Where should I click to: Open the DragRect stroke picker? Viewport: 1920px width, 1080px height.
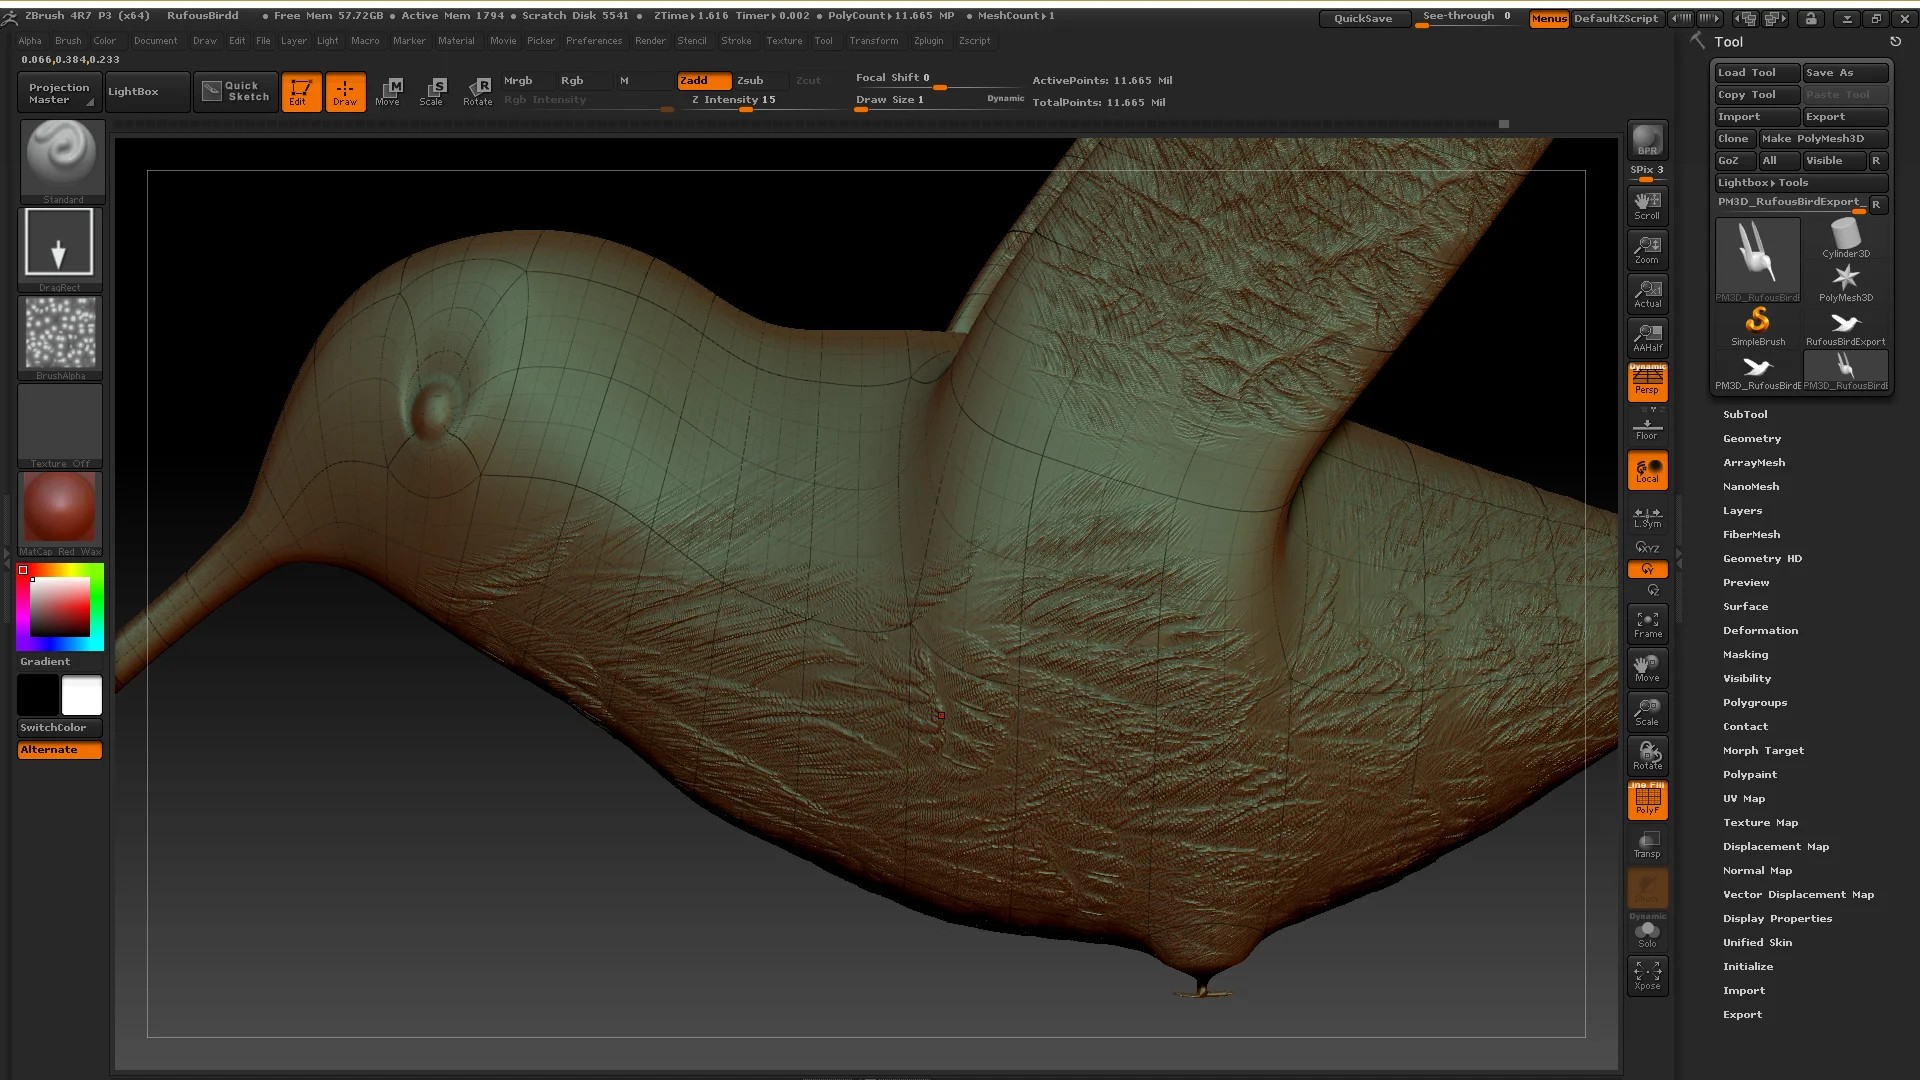pos(60,249)
